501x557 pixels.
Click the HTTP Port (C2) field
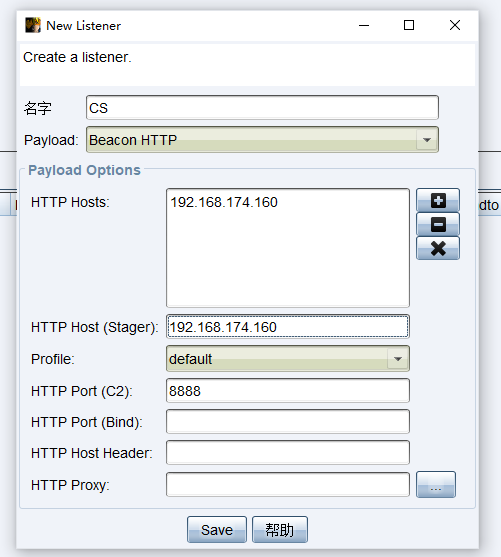tap(288, 391)
